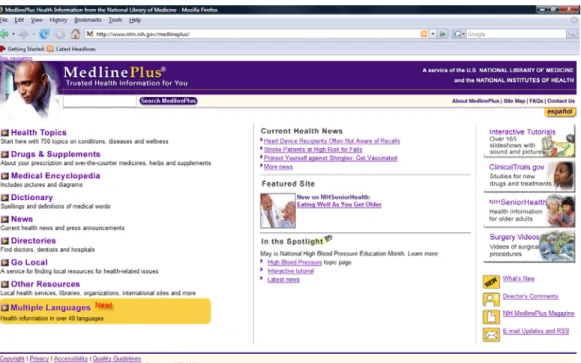Open the Help menu
Screen dimensions: 581x363
click(135, 20)
